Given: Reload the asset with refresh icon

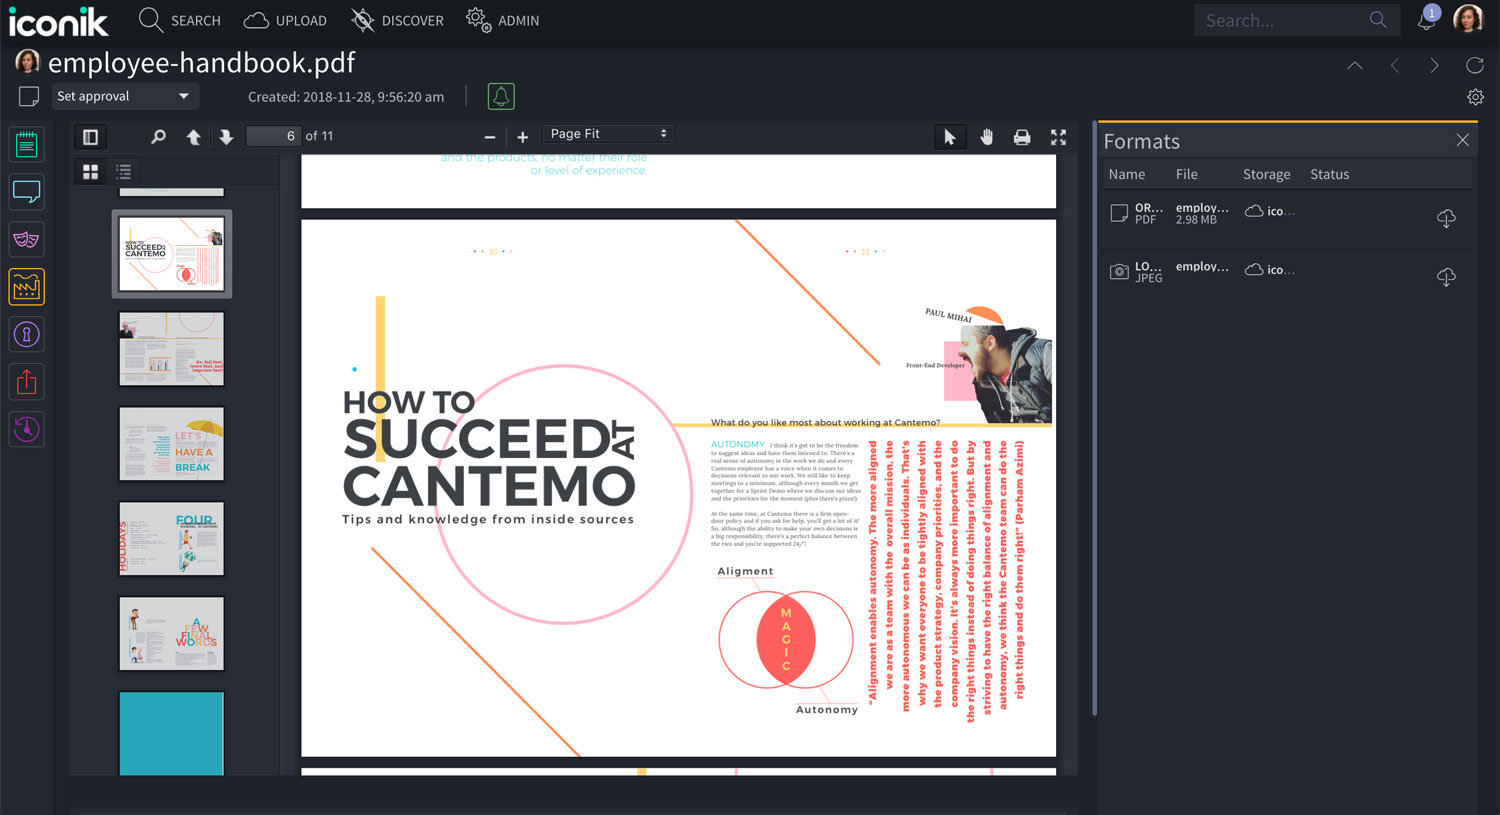Looking at the screenshot, I should pyautogui.click(x=1475, y=65).
